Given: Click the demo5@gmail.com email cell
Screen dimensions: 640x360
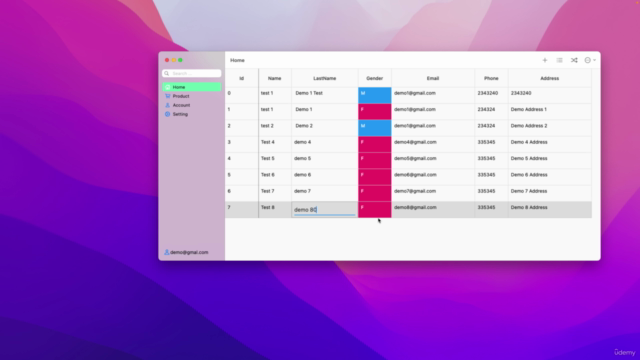Looking at the screenshot, I should 433,160.
